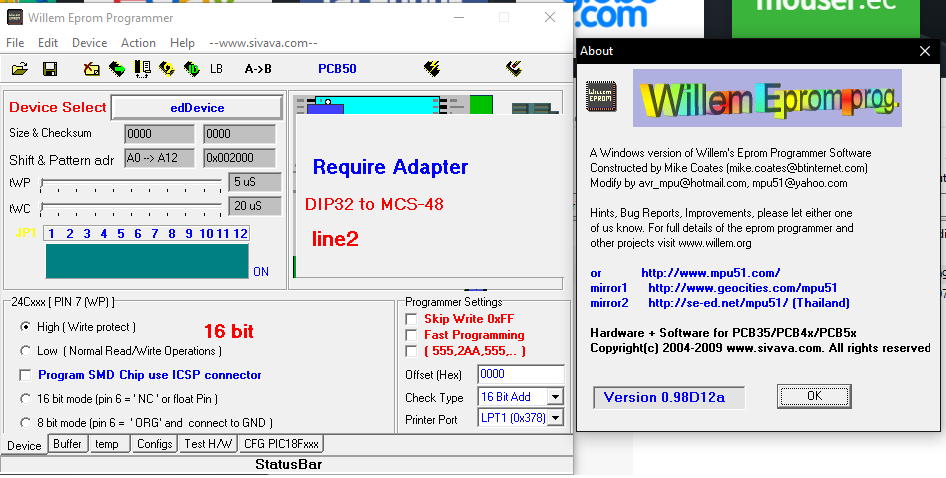Select 8 bit mode radio button
The height and width of the screenshot is (478, 946).
coord(25,423)
